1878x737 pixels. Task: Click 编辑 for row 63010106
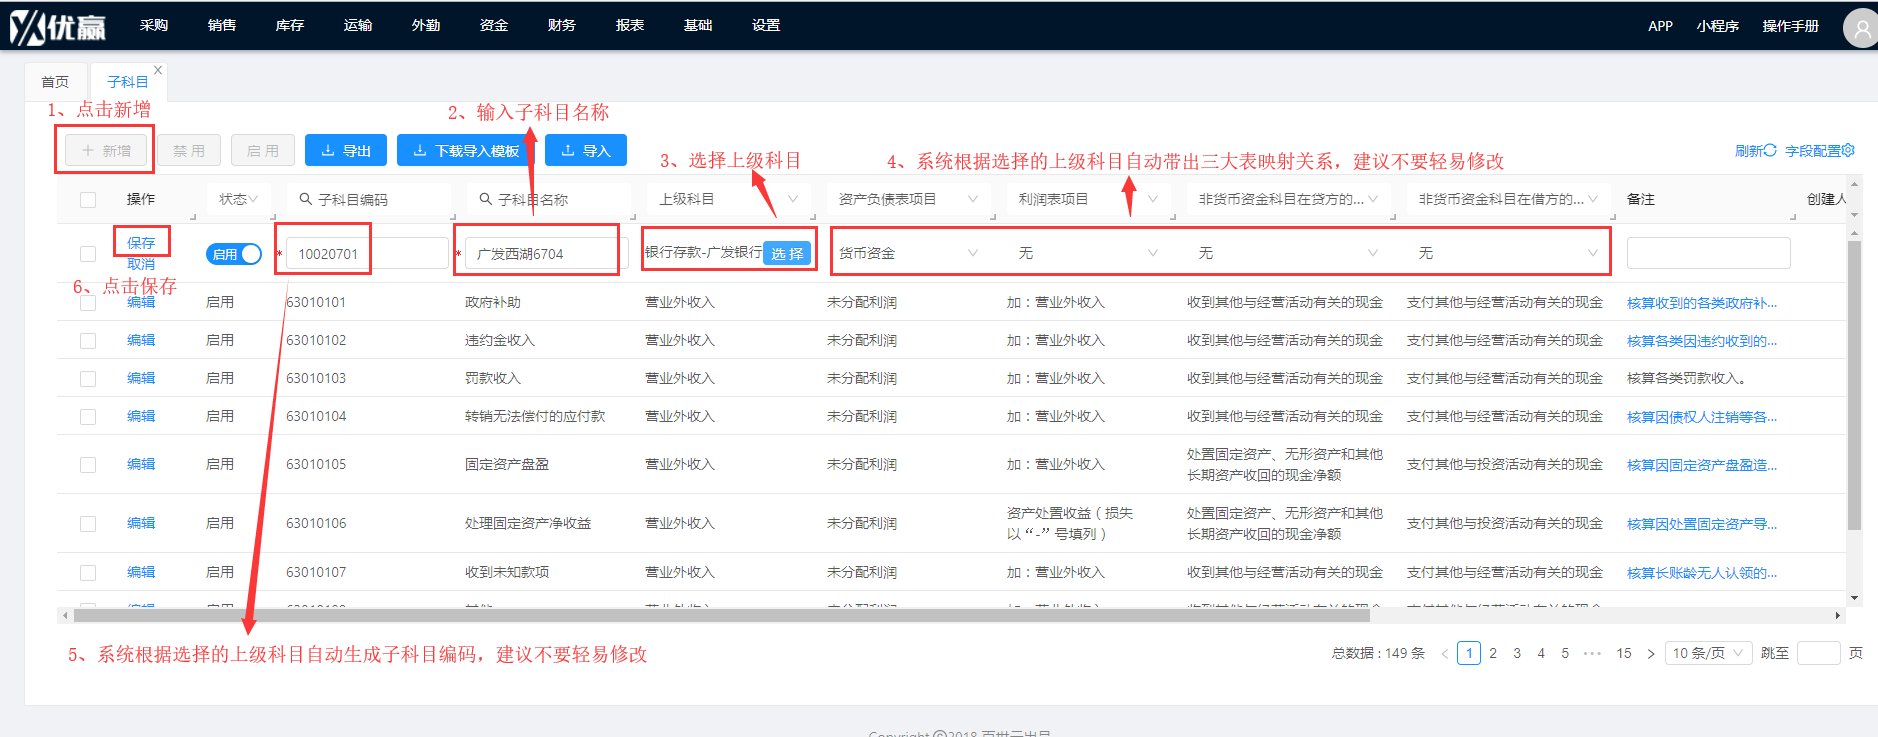(x=141, y=523)
